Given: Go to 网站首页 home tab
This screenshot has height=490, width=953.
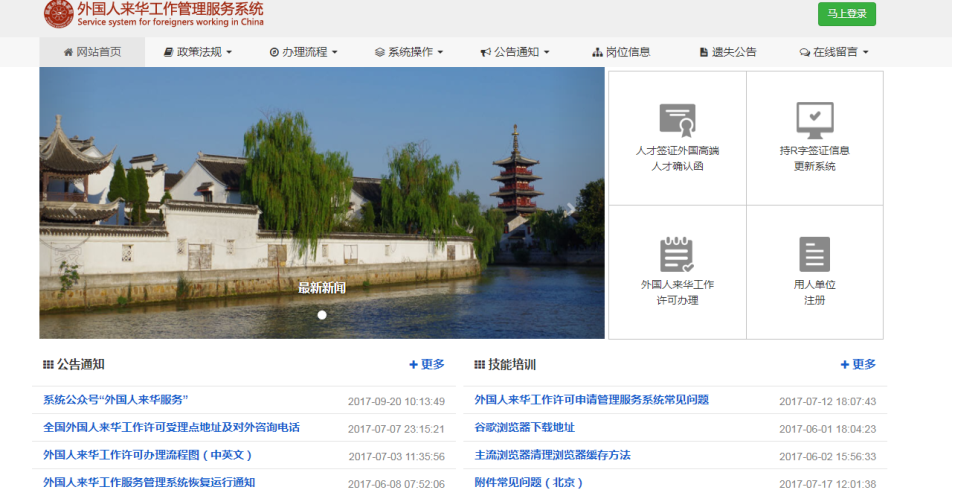Looking at the screenshot, I should pyautogui.click(x=92, y=52).
